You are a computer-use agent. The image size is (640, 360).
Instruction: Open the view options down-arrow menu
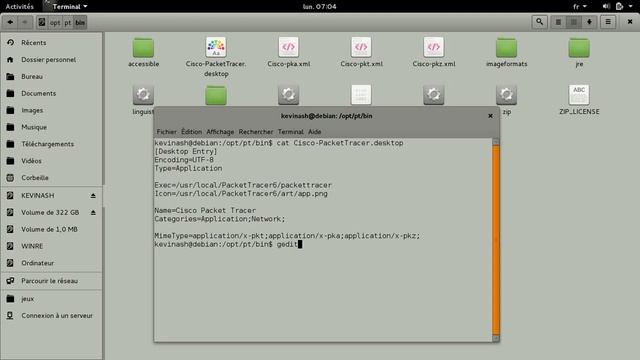click(589, 22)
